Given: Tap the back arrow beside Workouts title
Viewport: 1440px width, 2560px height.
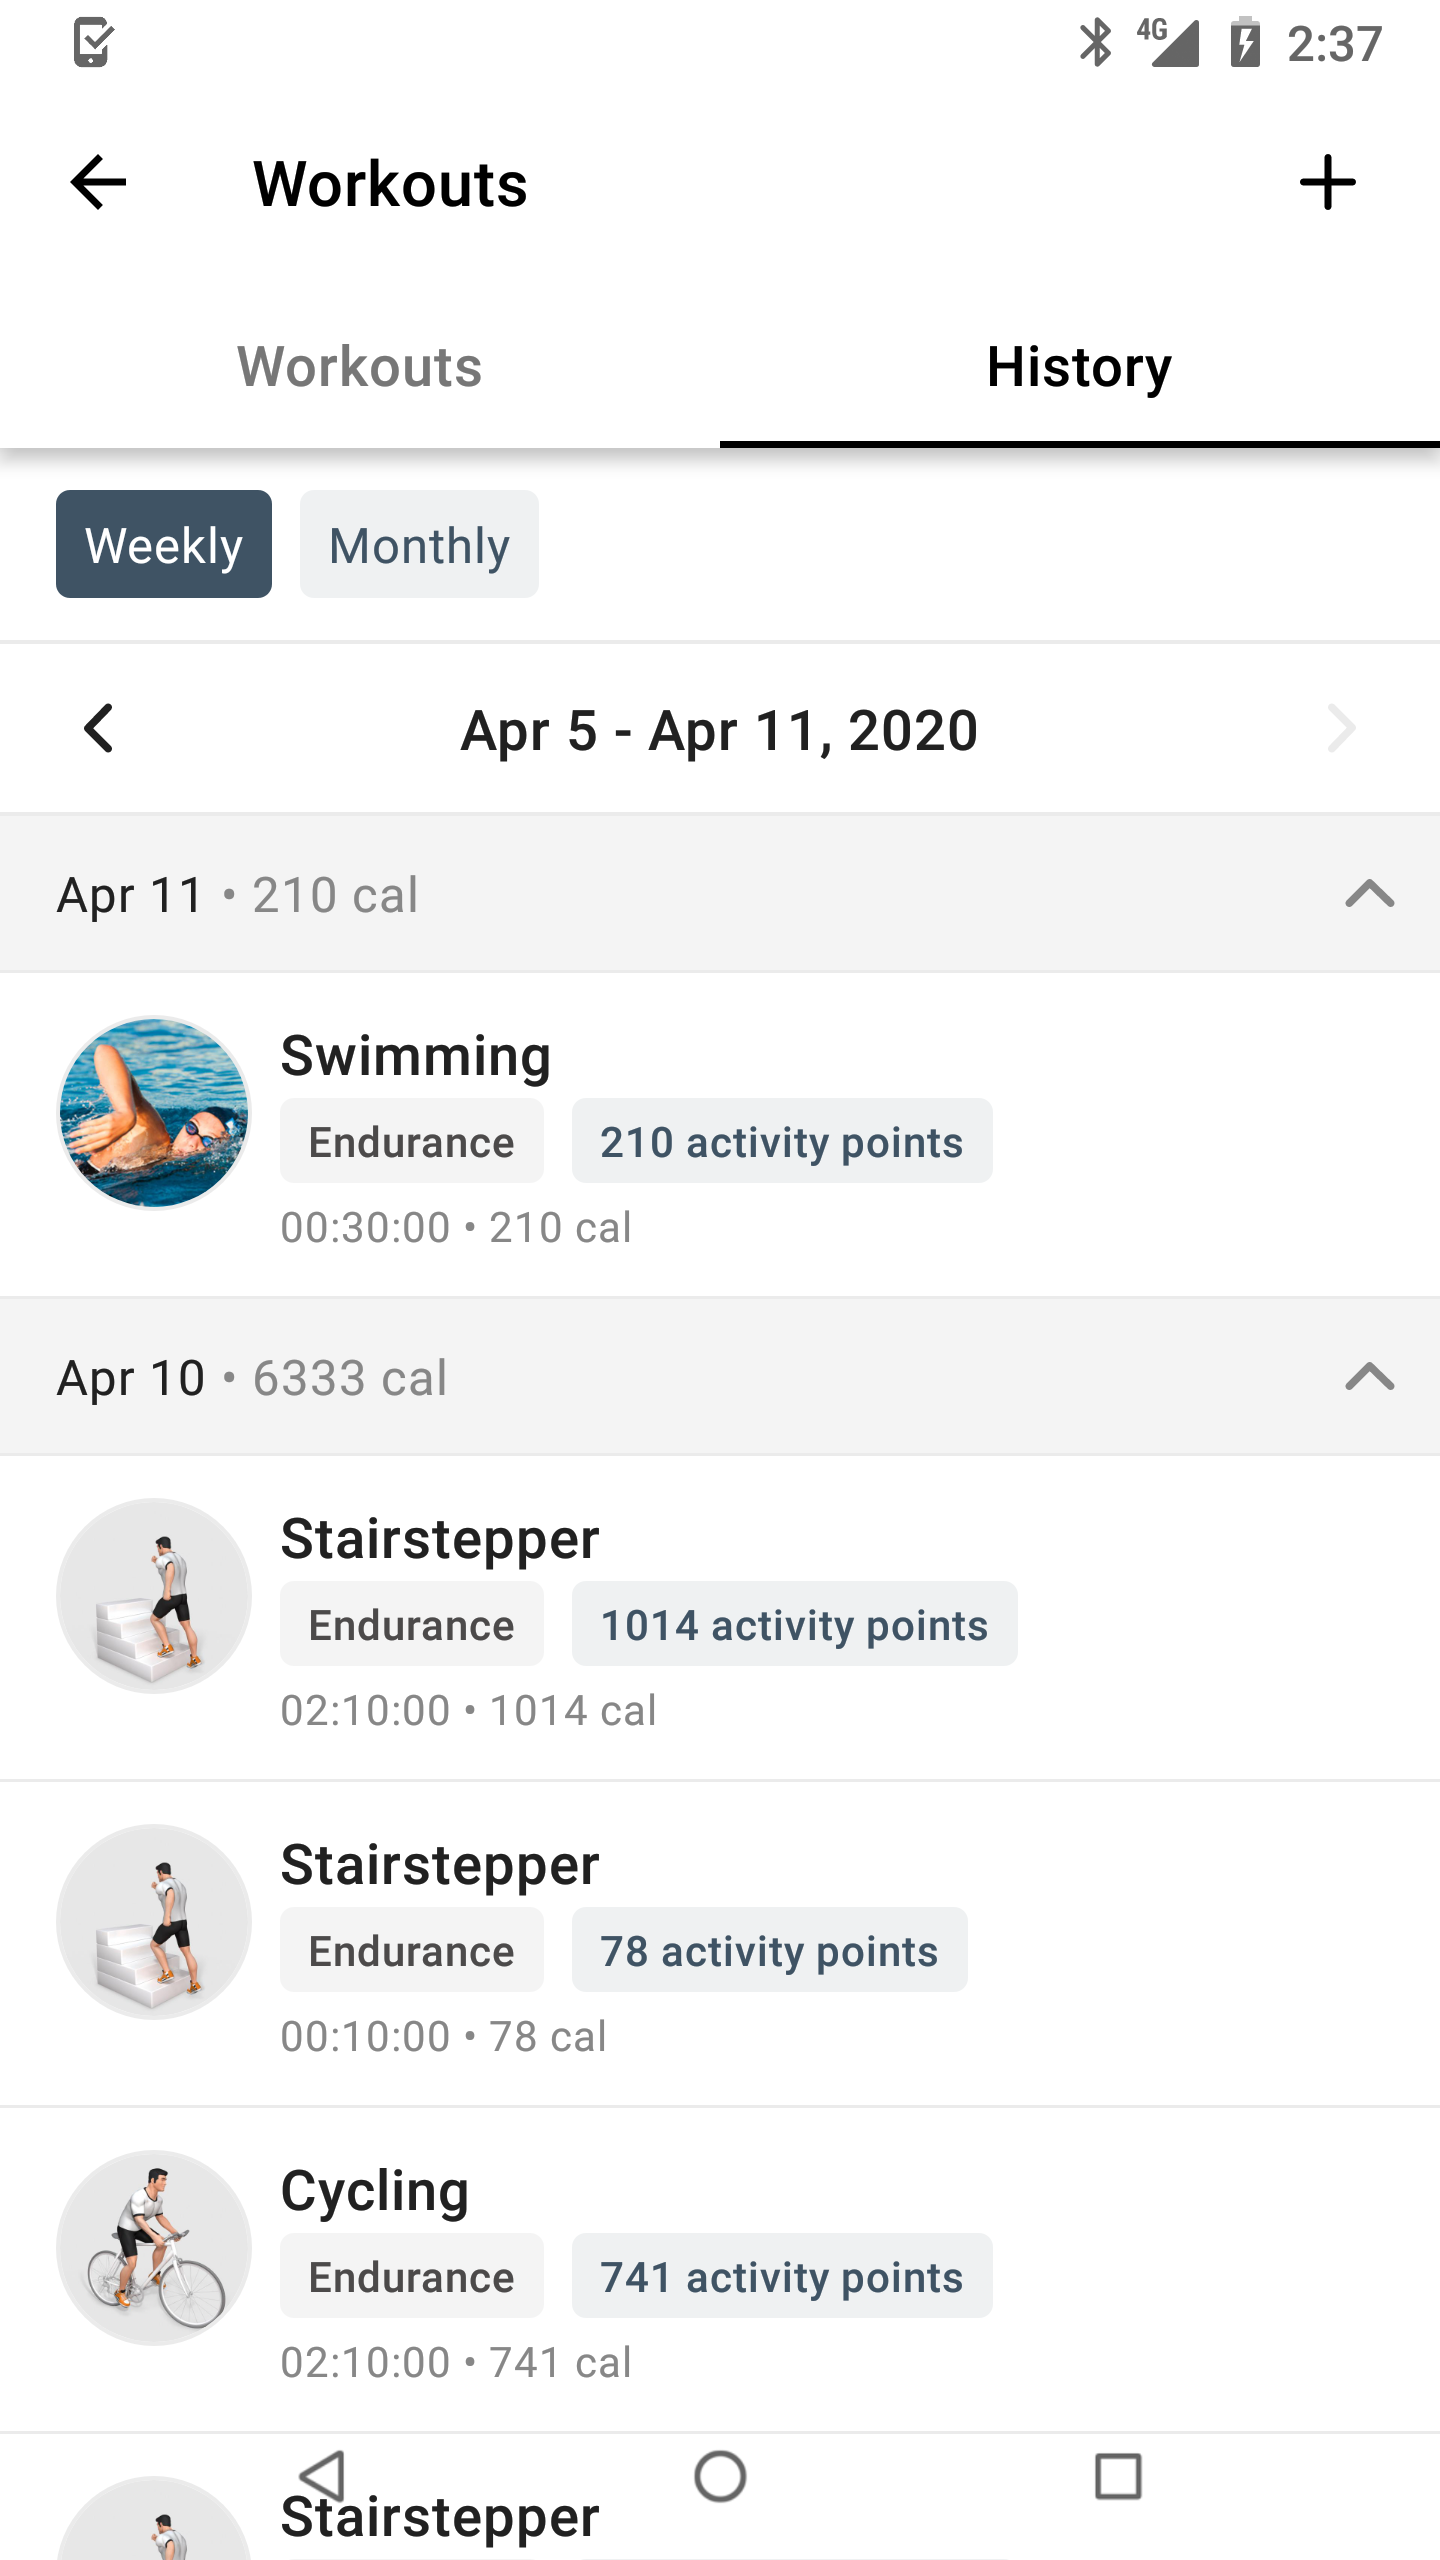Looking at the screenshot, I should [x=98, y=183].
